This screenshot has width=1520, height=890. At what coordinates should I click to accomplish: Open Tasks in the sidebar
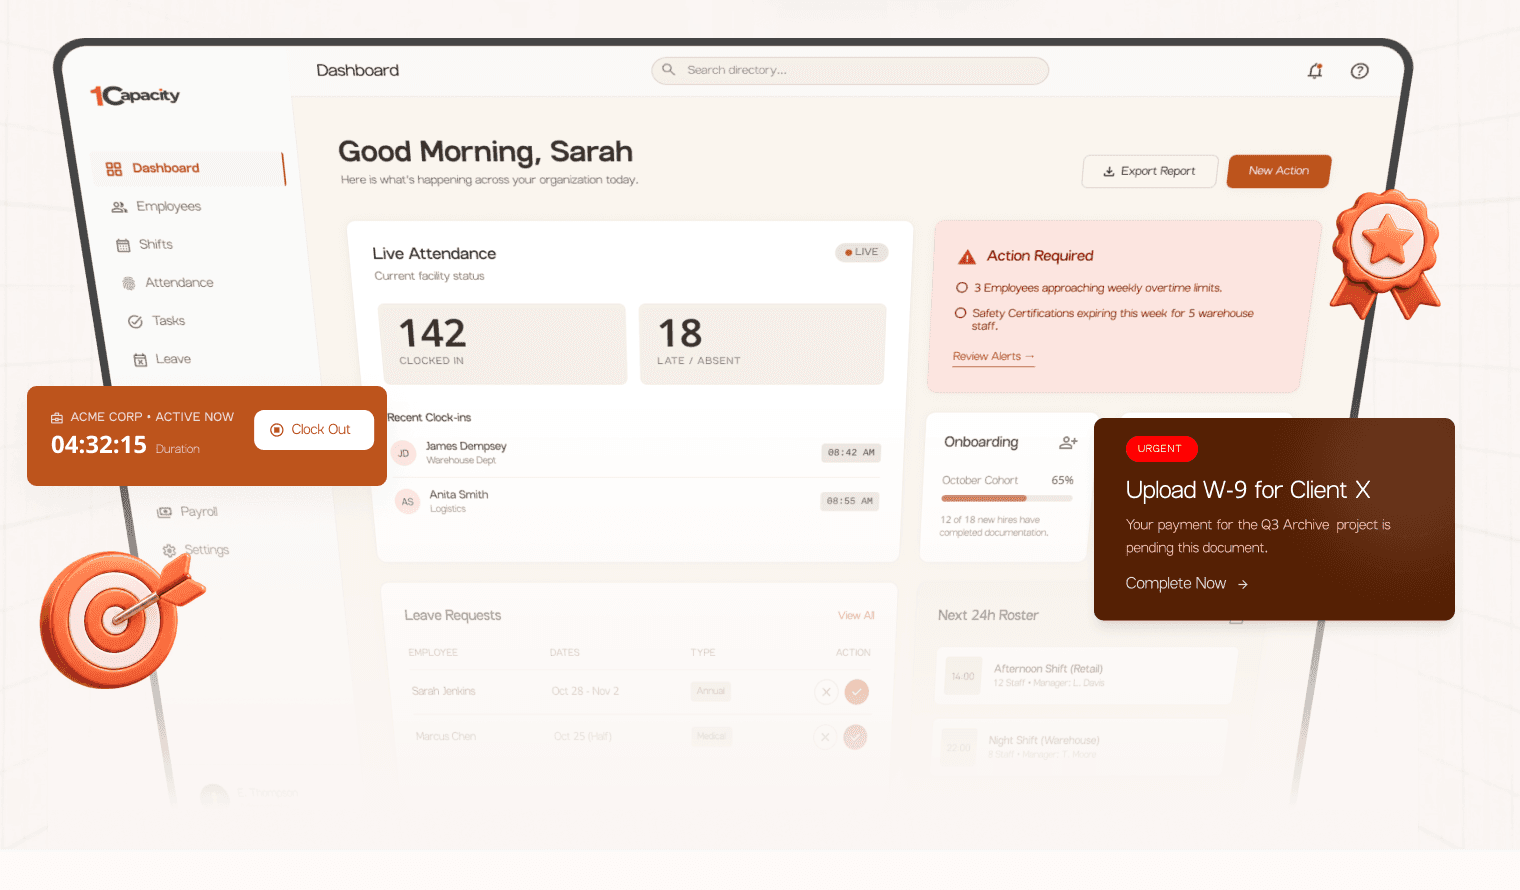pyautogui.click(x=168, y=321)
